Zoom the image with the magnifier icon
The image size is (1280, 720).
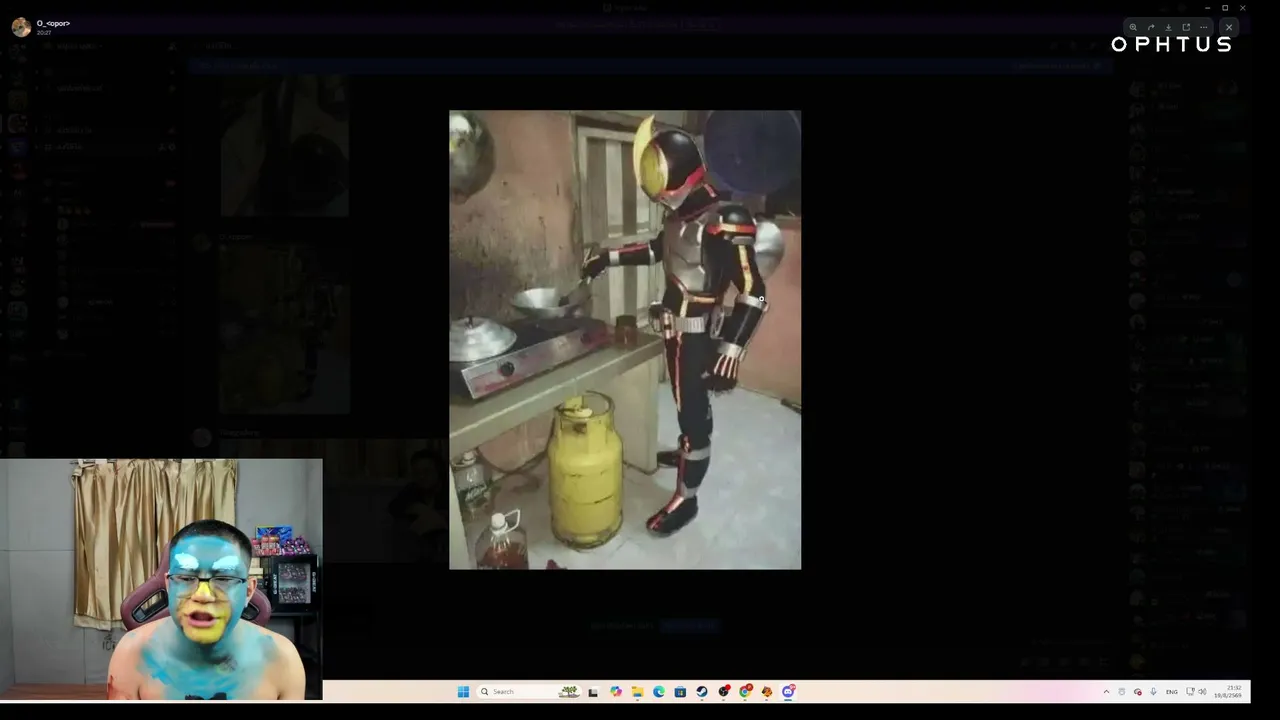[x=1133, y=27]
